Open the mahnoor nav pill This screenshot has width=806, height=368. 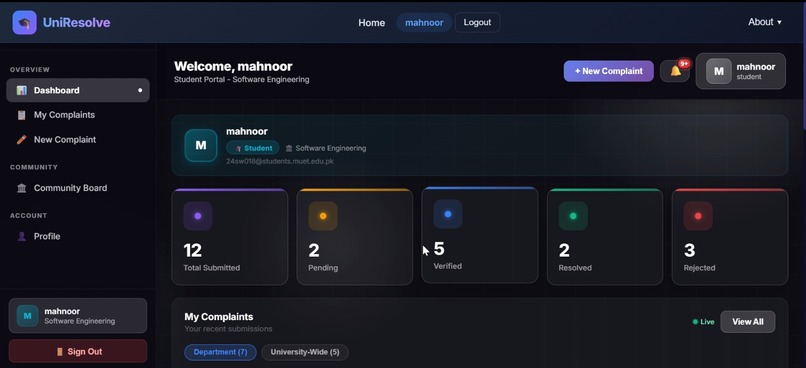tap(424, 23)
